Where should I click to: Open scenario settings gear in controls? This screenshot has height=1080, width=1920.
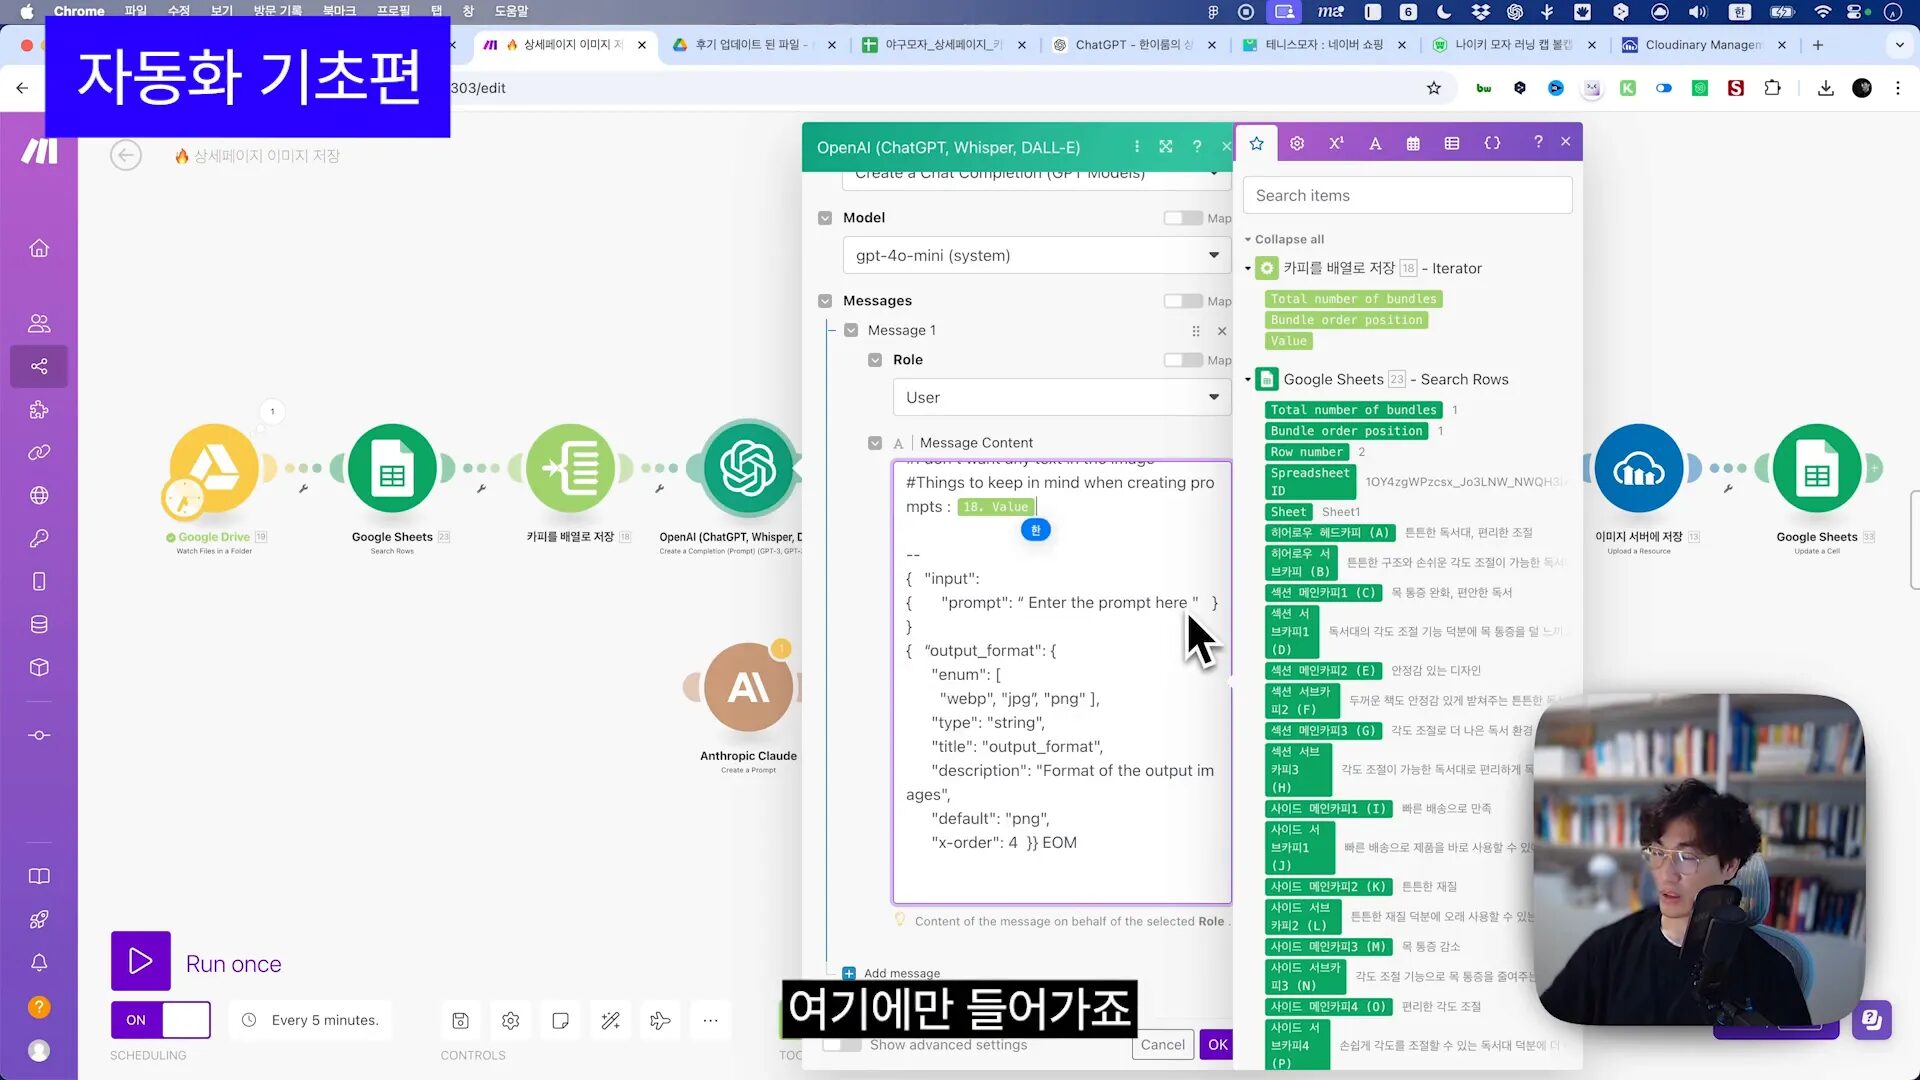tap(510, 1020)
